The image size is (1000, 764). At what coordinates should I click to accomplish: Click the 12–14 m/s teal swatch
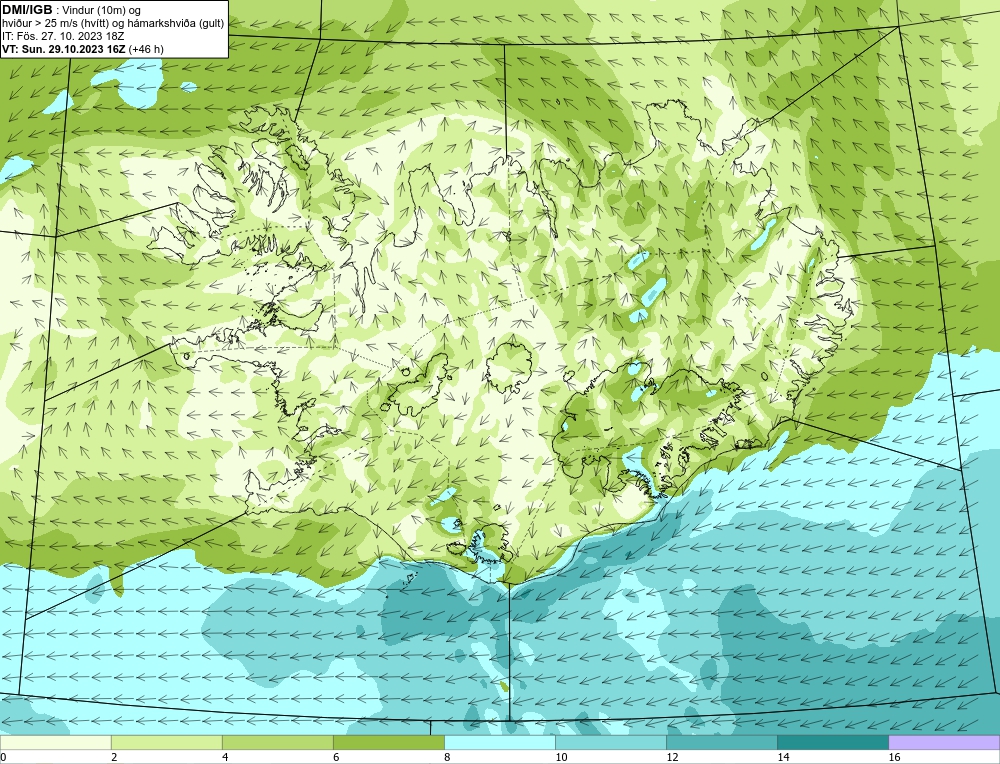click(721, 742)
